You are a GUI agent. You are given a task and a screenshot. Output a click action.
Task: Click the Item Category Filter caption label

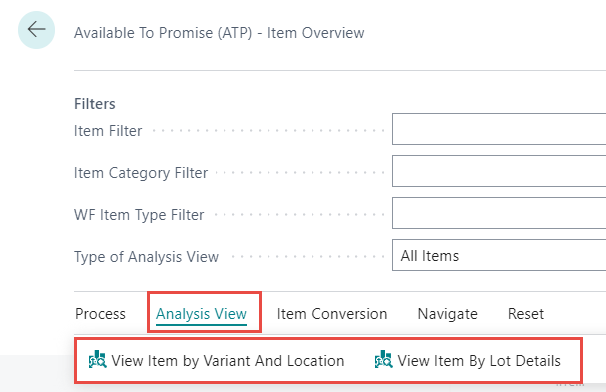pos(141,173)
